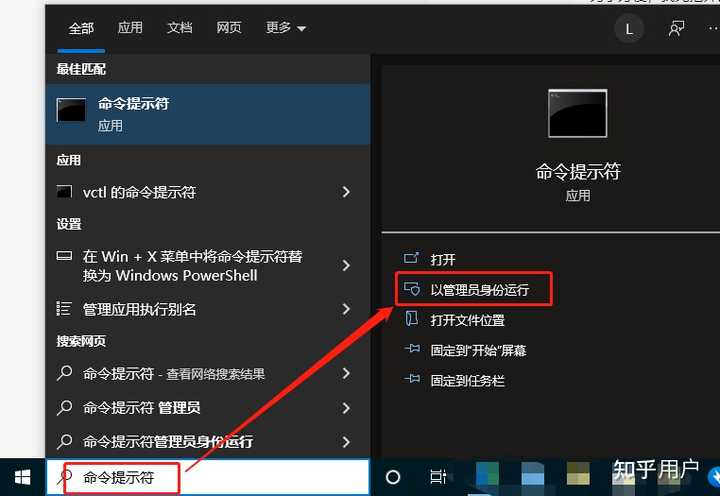
Task: Open the feedback person icon
Action: coord(676,28)
